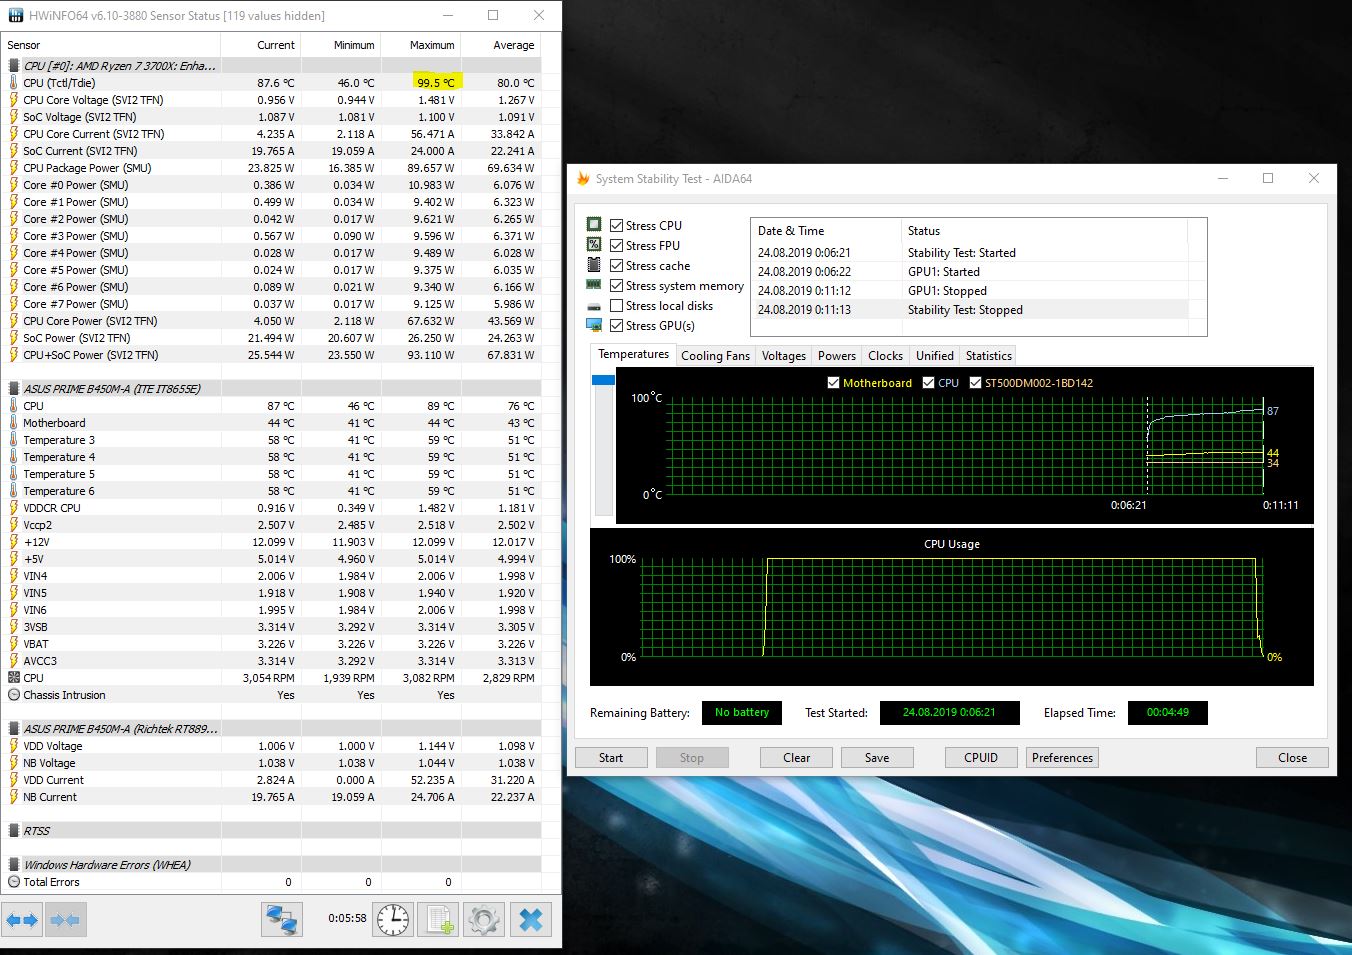
Task: Click the icon of Chassis Intrusion row
Action: click(x=14, y=695)
